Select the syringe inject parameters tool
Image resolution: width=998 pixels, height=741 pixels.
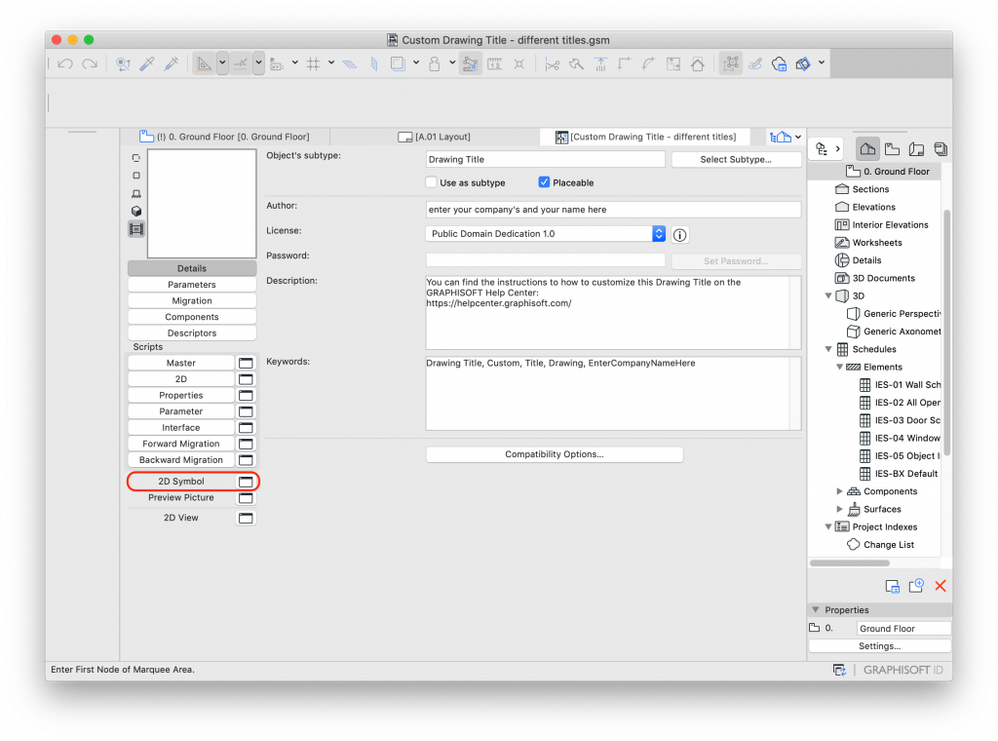pyautogui.click(x=171, y=64)
